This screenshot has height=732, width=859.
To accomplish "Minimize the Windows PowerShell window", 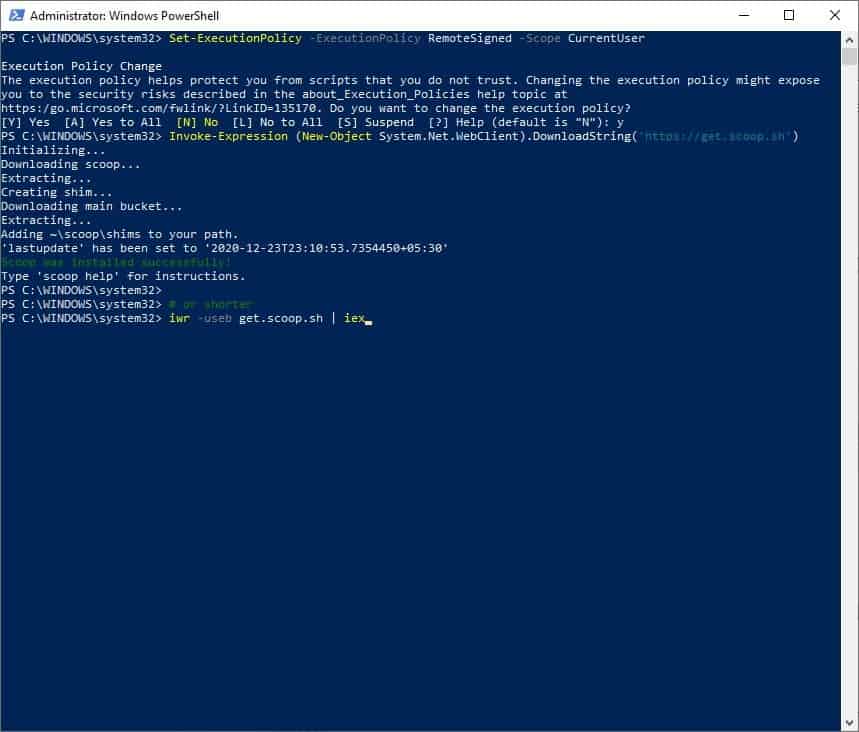I will click(x=743, y=15).
